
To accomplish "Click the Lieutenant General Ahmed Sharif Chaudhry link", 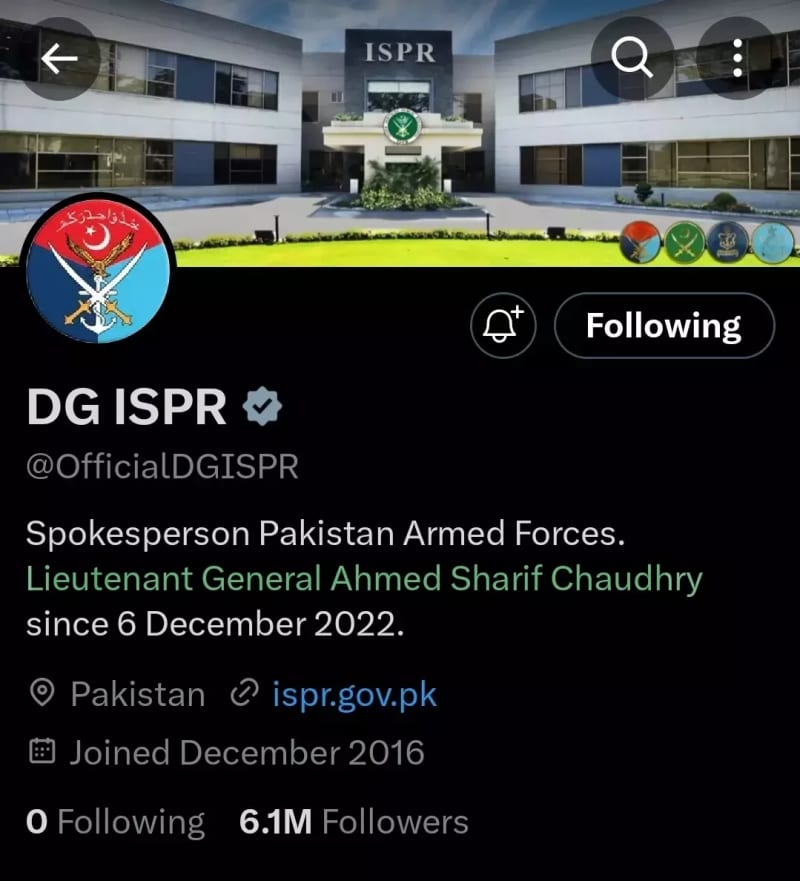I will [365, 579].
